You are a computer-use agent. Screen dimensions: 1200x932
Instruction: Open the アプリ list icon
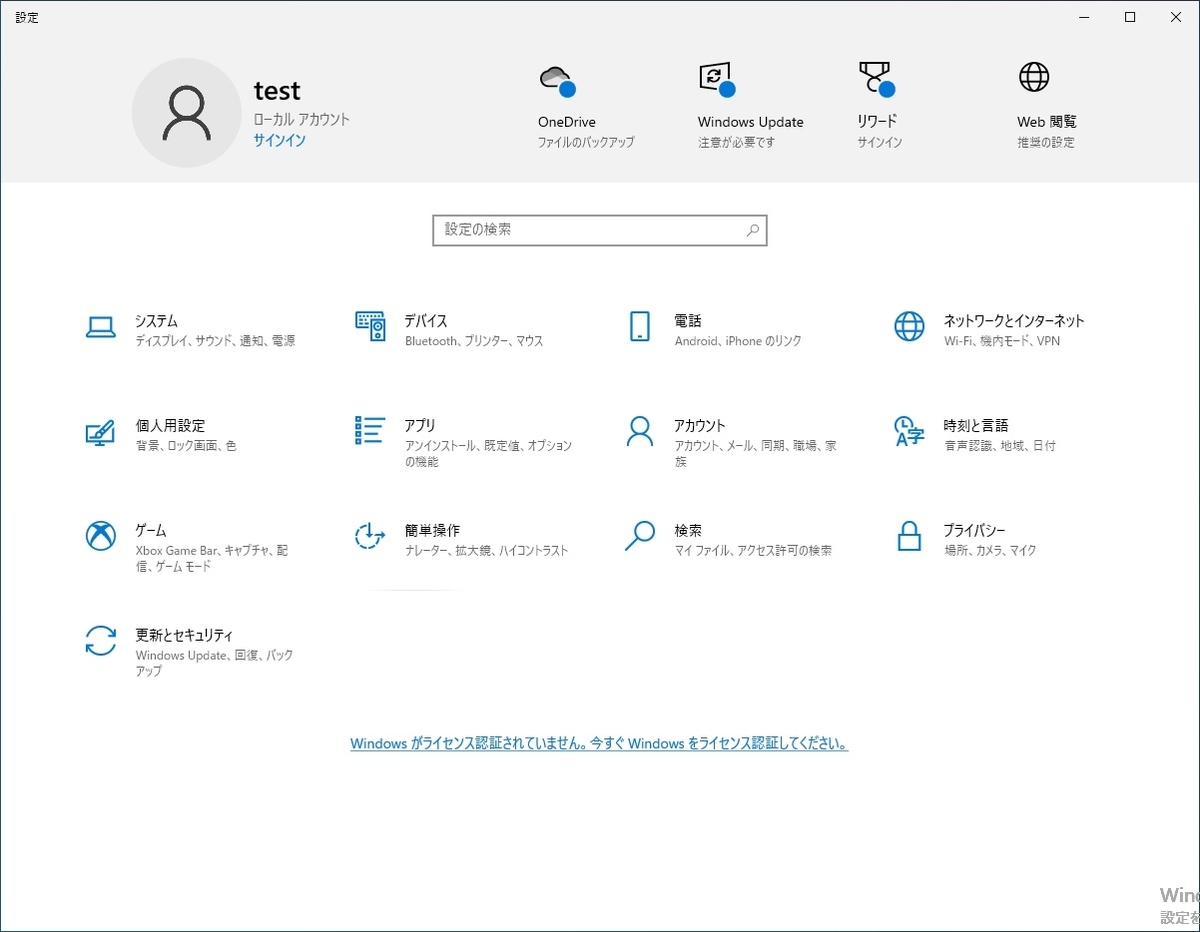[x=370, y=431]
